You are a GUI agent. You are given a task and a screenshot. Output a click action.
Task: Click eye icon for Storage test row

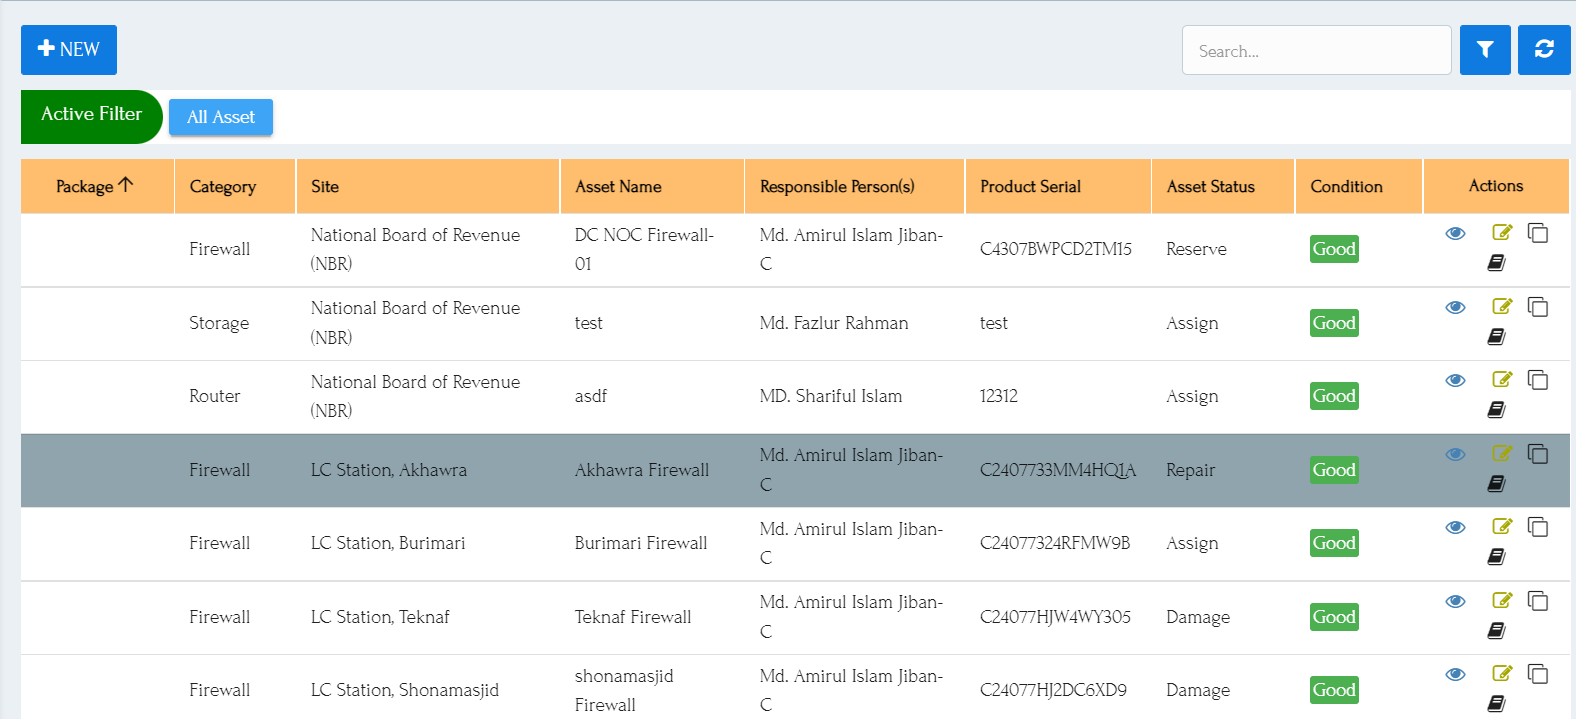click(x=1455, y=307)
